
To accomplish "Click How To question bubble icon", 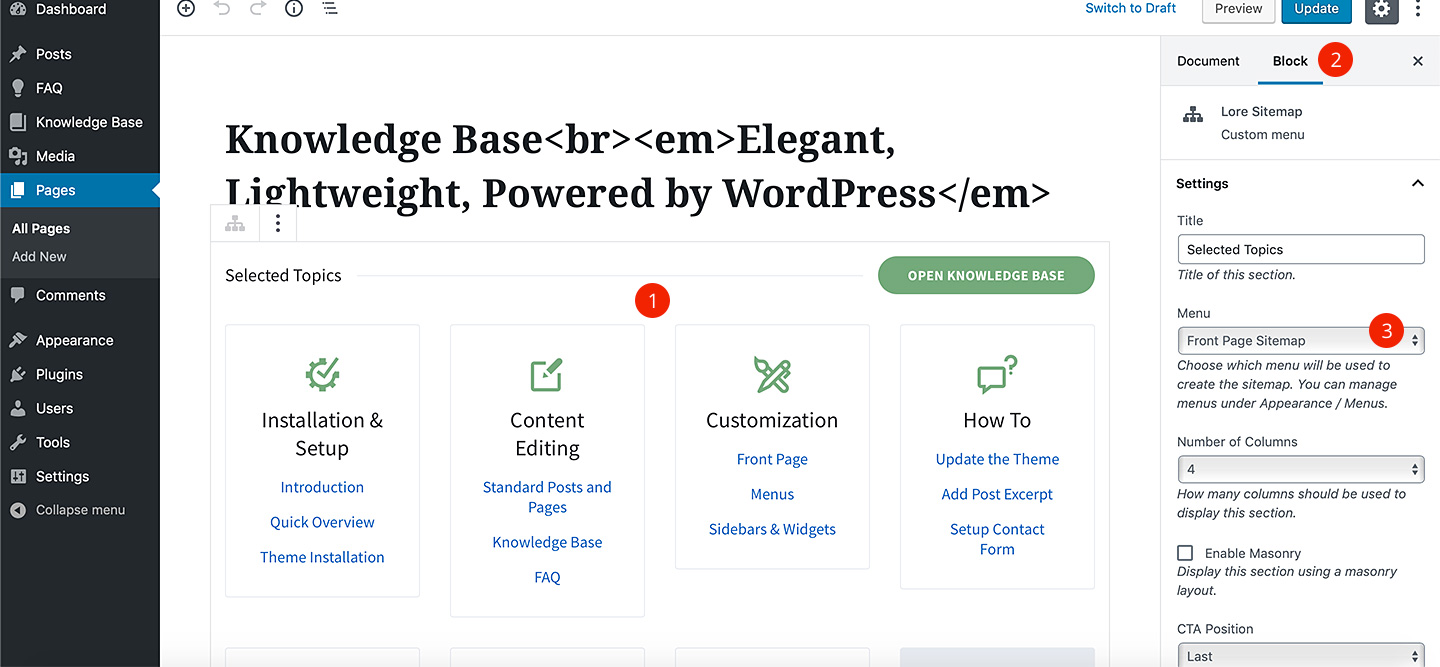I will click(997, 375).
